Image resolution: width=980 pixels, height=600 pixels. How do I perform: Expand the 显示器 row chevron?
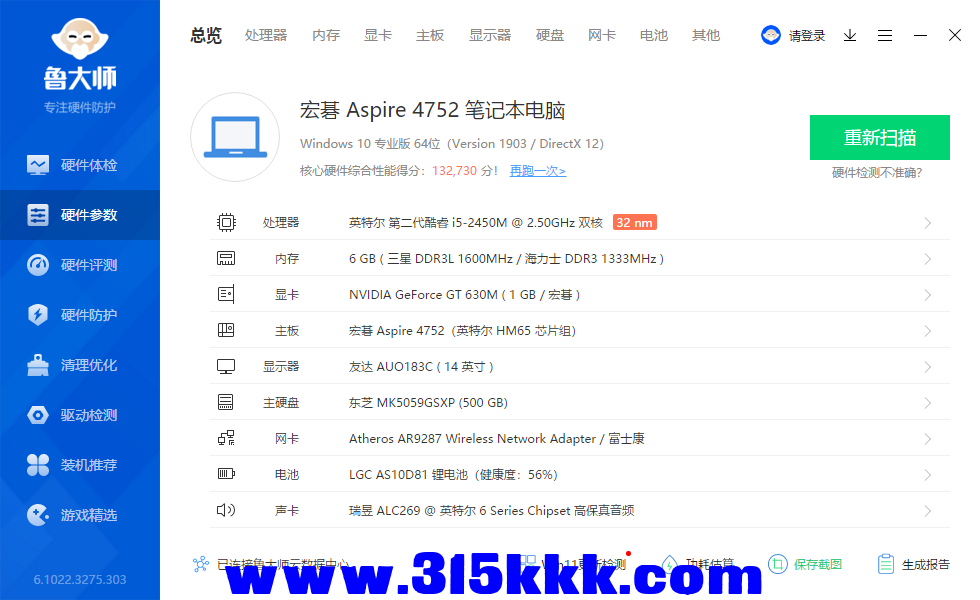(928, 367)
